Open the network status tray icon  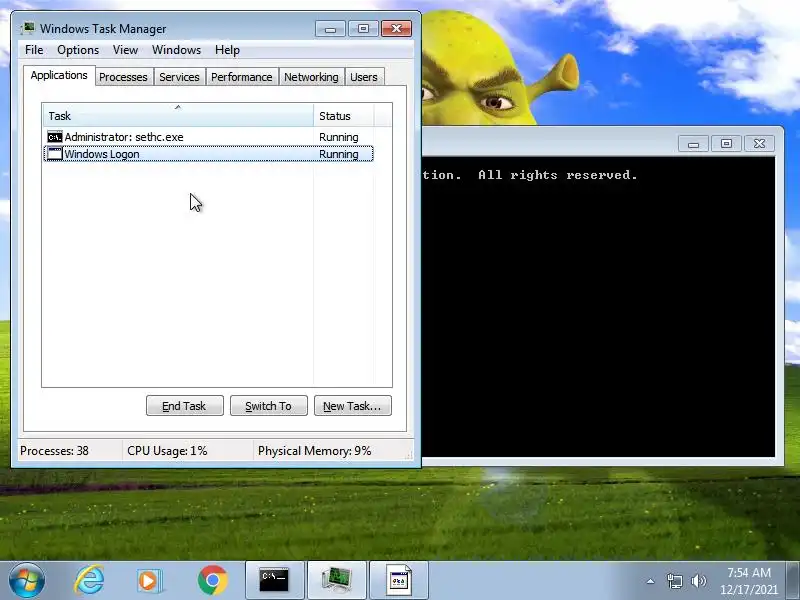[674, 581]
